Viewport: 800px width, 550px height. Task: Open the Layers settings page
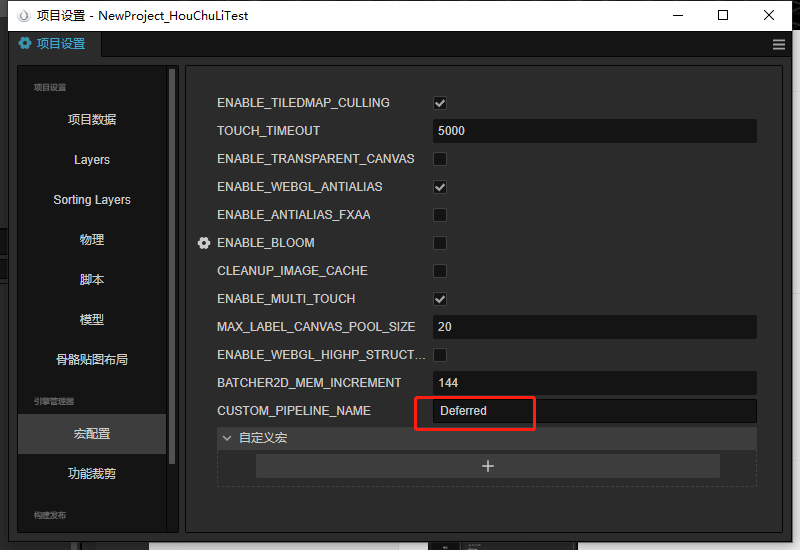[92, 160]
